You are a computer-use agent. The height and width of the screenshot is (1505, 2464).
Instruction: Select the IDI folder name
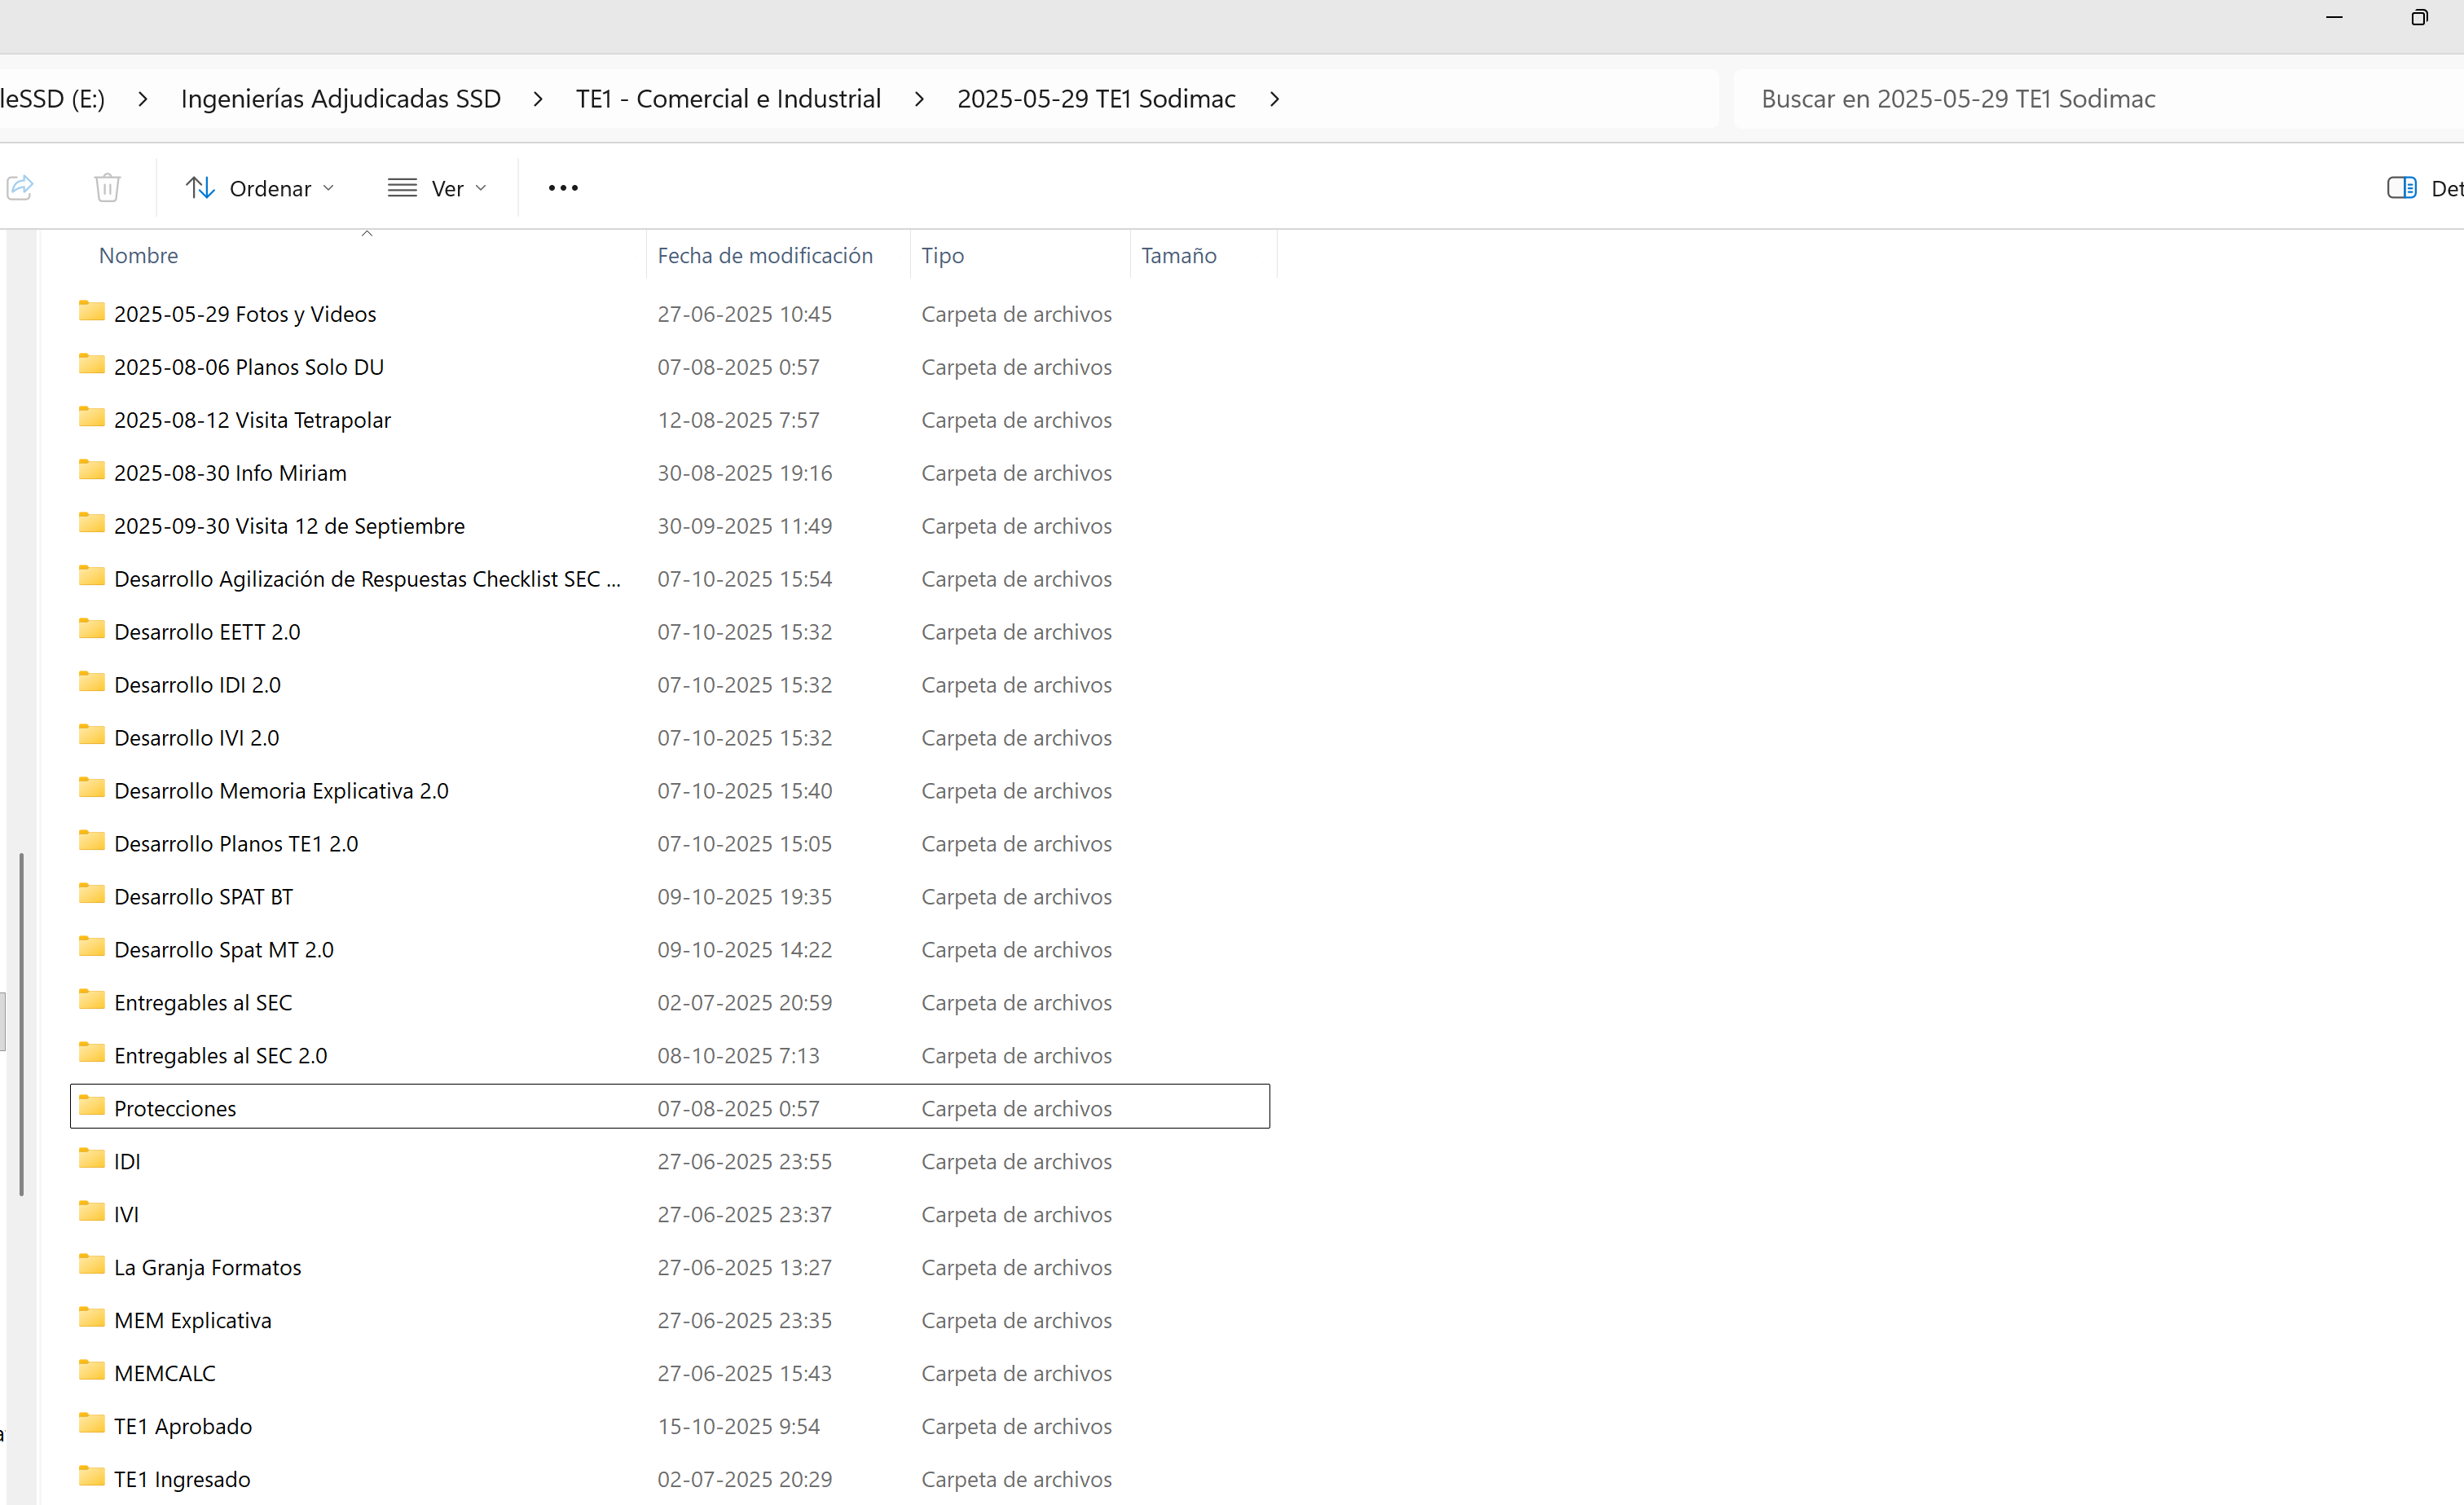127,1162
